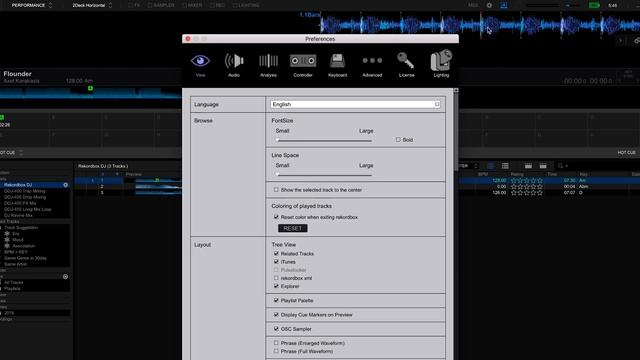Click the search magnifier icon in browser
Screen dimensions: 640x360
[560, 166]
